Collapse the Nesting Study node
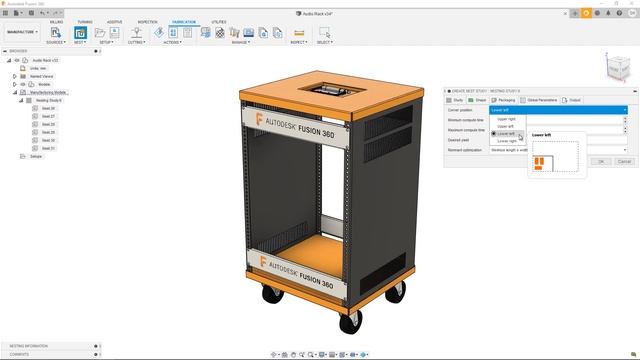640x360 pixels. click(21, 100)
